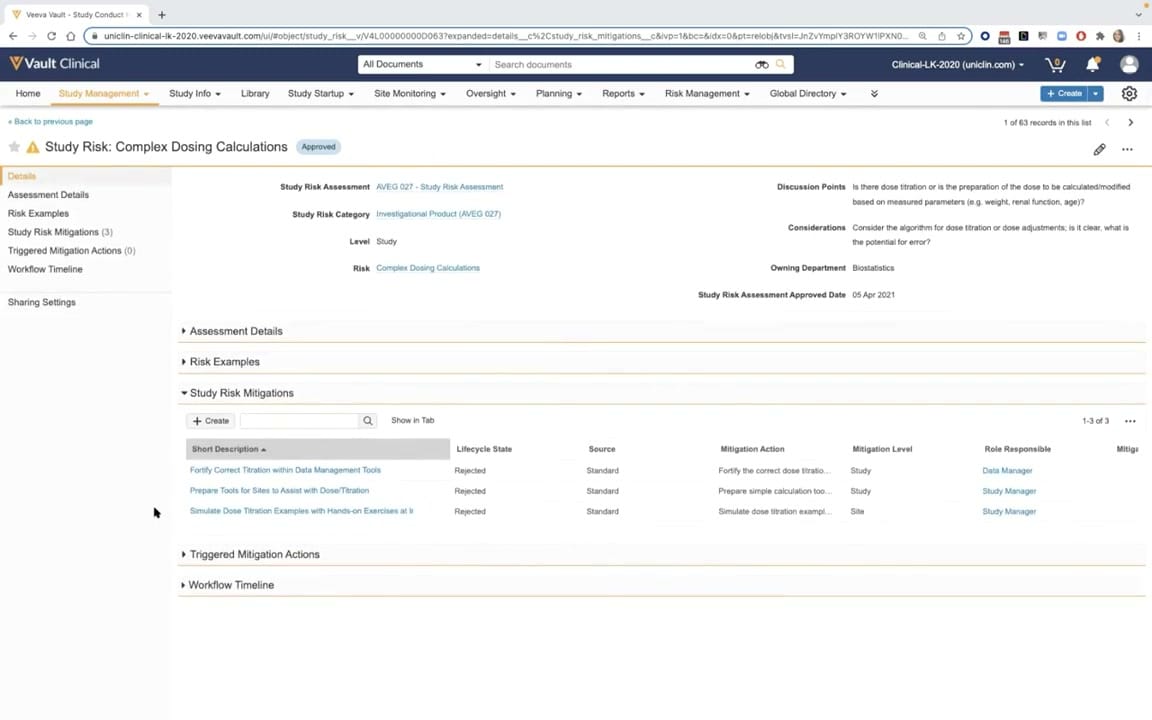The height and width of the screenshot is (720, 1152).
Task: Sort by Short Description column header
Action: (x=317, y=449)
